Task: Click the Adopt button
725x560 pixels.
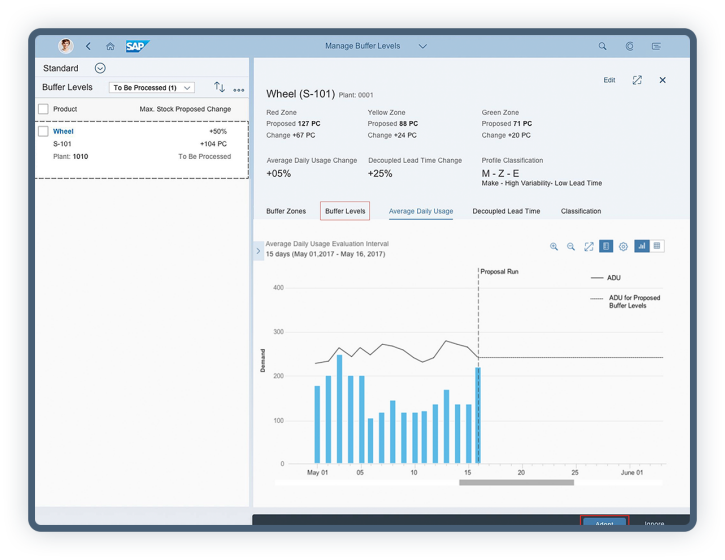Action: (x=604, y=521)
